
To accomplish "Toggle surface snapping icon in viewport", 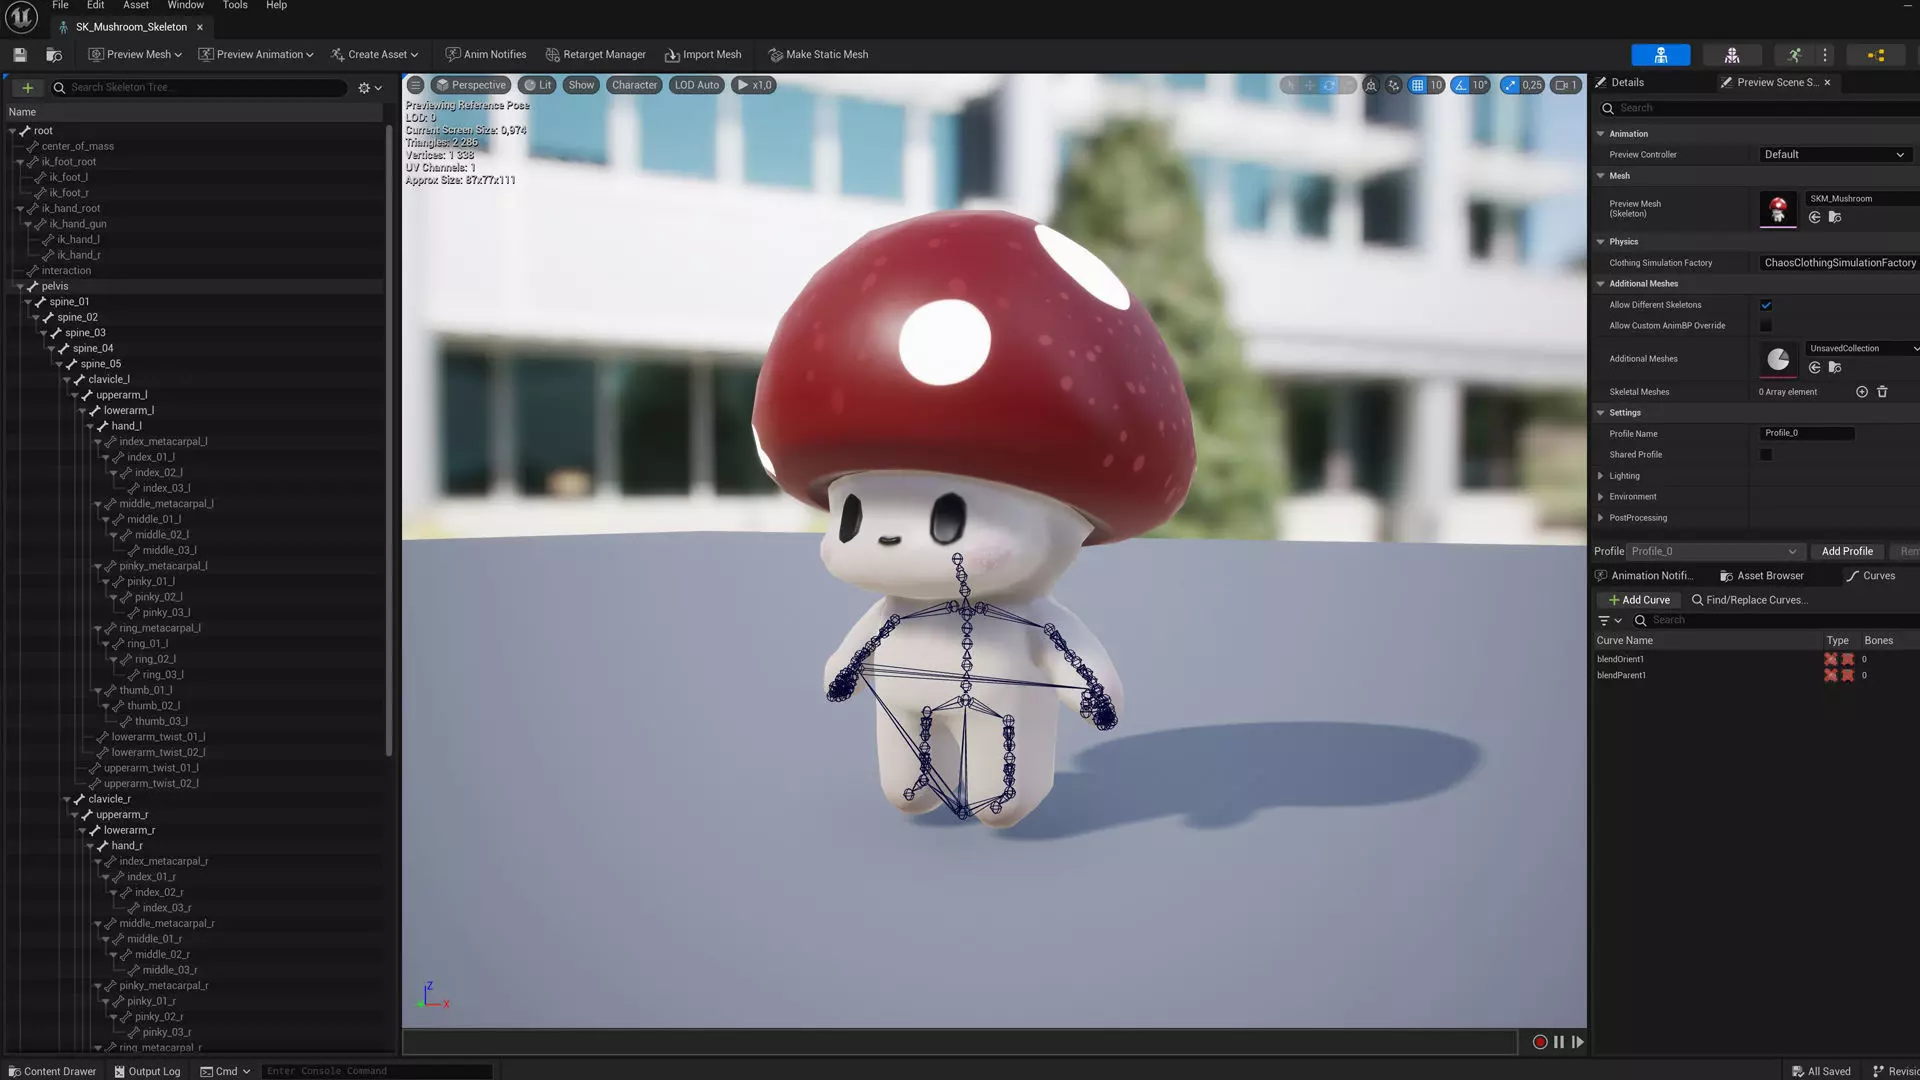I will pyautogui.click(x=1394, y=85).
